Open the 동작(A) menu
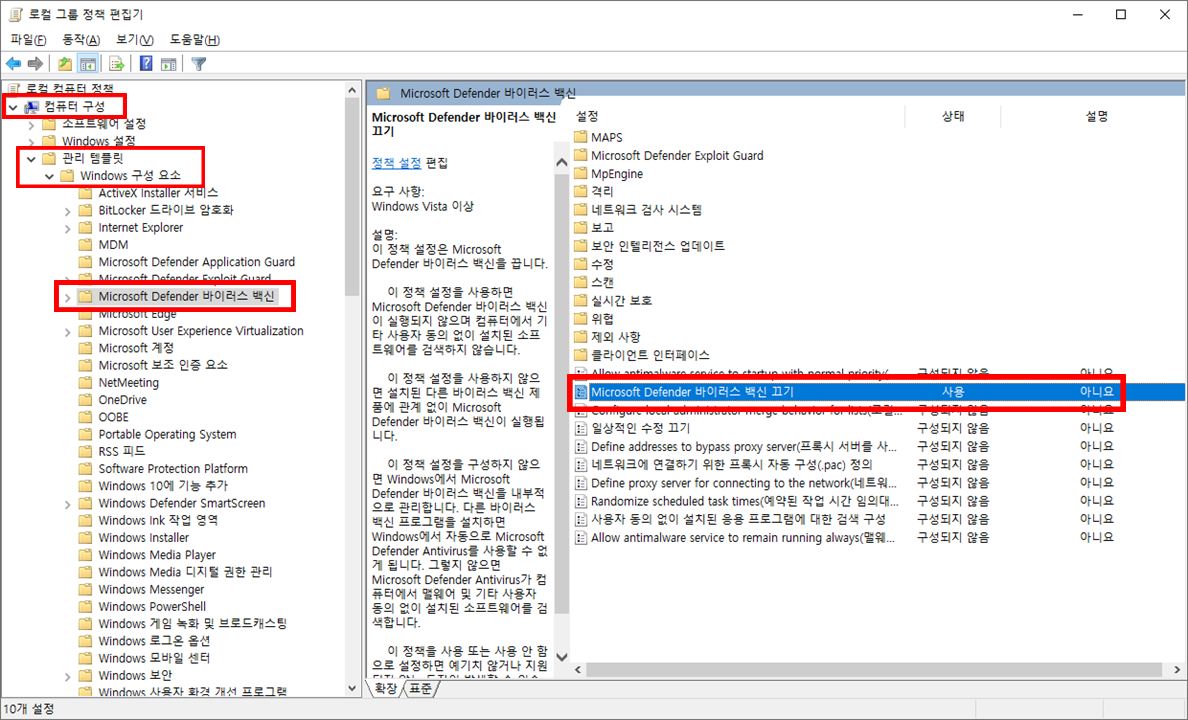Screen dimensions: 1188x720 click(x=81, y=39)
